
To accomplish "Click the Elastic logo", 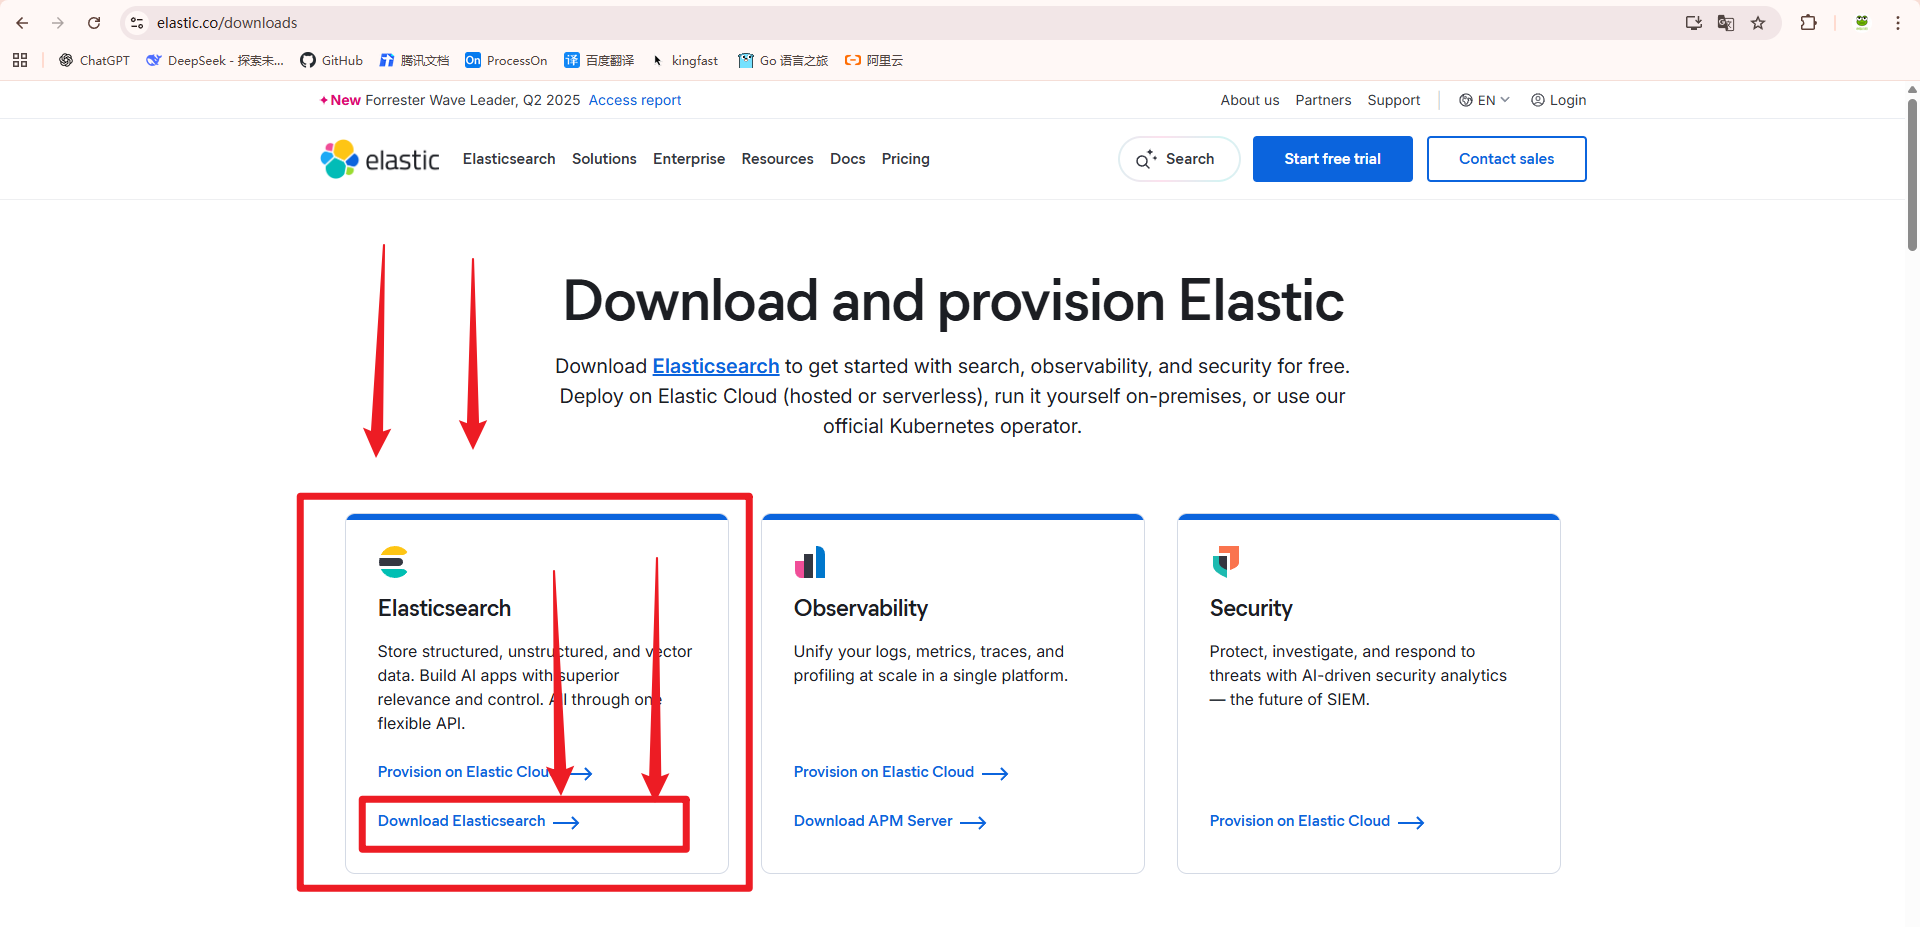I will coord(380,159).
